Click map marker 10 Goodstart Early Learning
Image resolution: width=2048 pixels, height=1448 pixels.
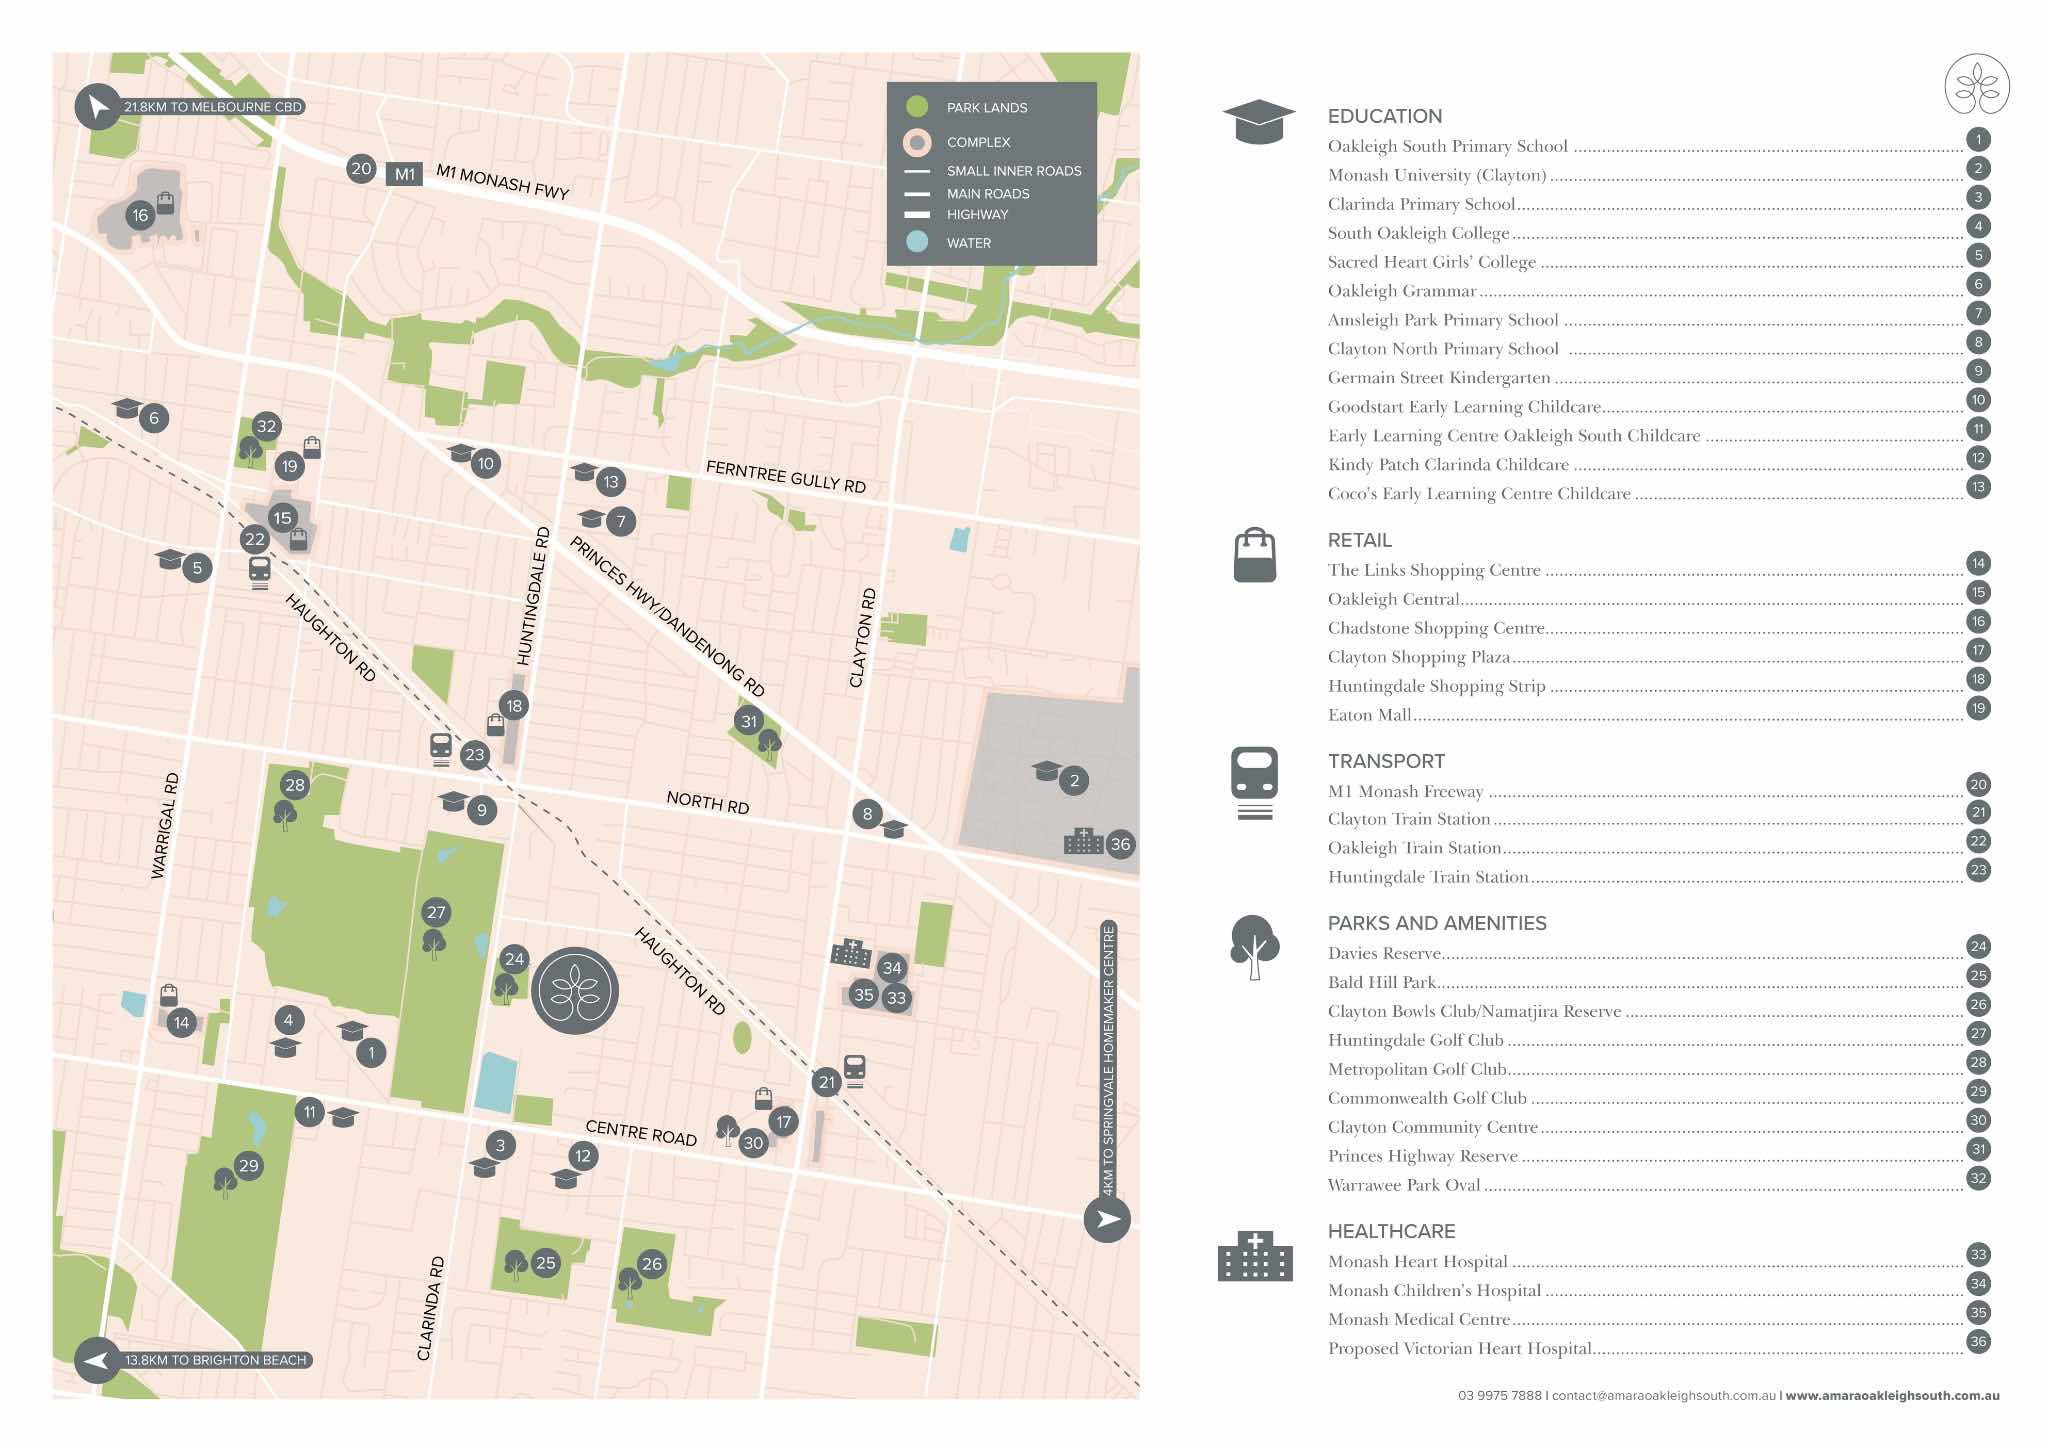[485, 463]
